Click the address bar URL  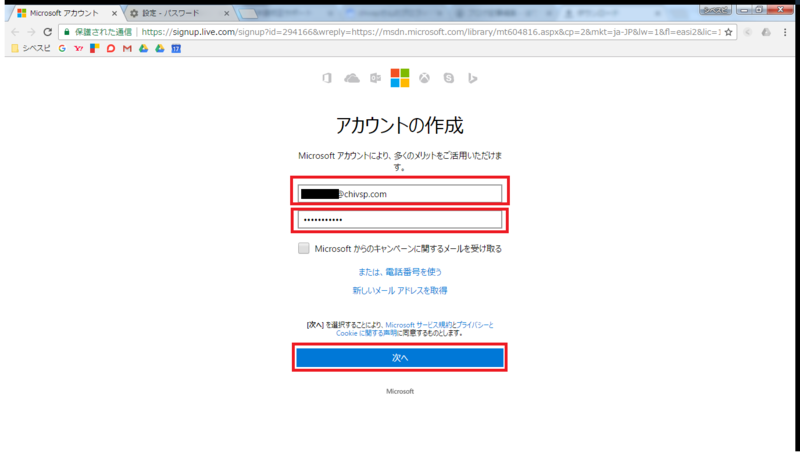431,32
